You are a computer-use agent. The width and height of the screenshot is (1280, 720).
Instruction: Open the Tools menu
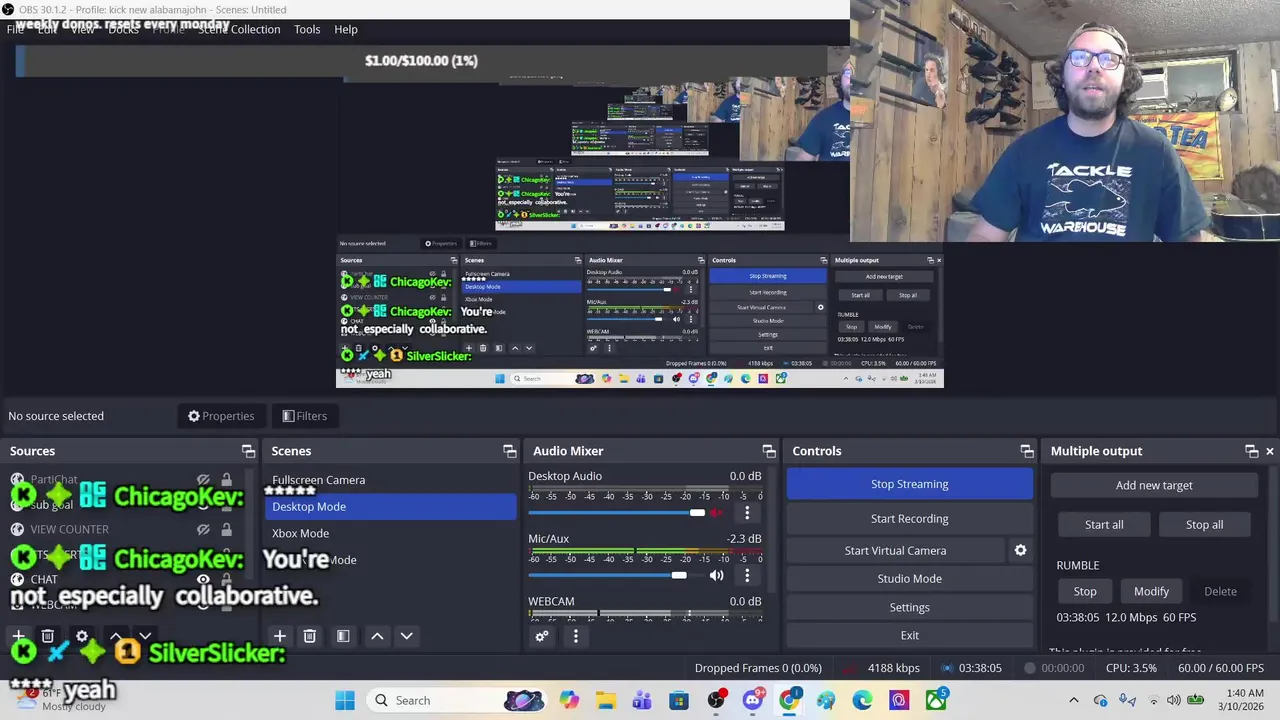[307, 29]
